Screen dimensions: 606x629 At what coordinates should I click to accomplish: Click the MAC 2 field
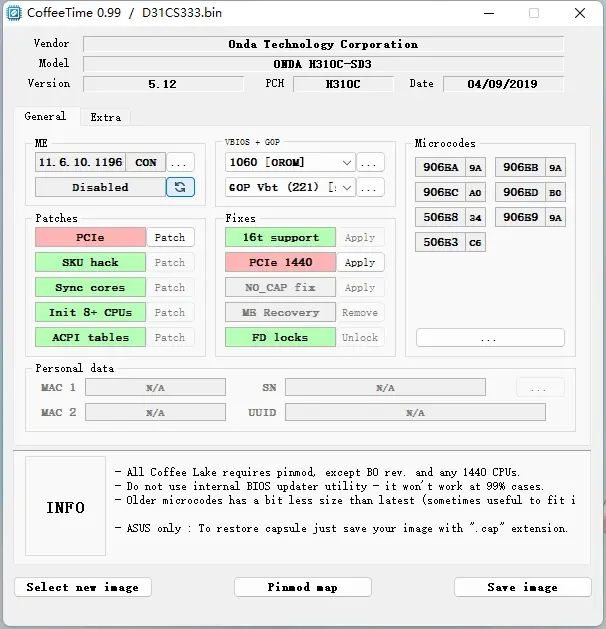[x=155, y=412]
